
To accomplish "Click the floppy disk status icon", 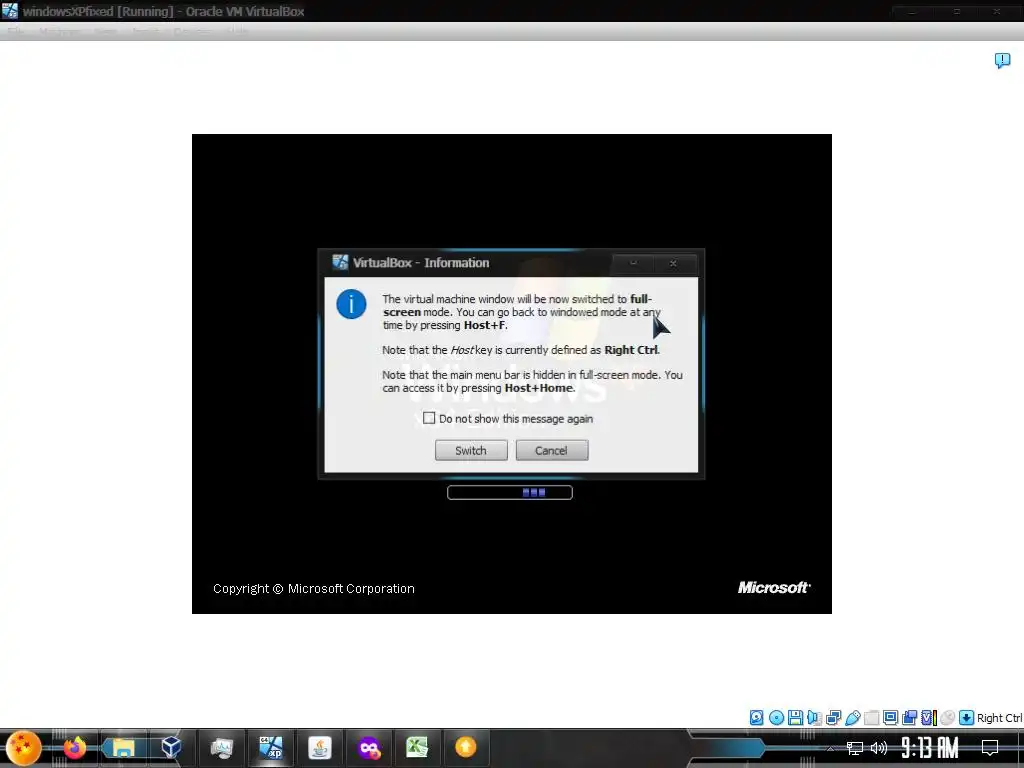I will [795, 718].
